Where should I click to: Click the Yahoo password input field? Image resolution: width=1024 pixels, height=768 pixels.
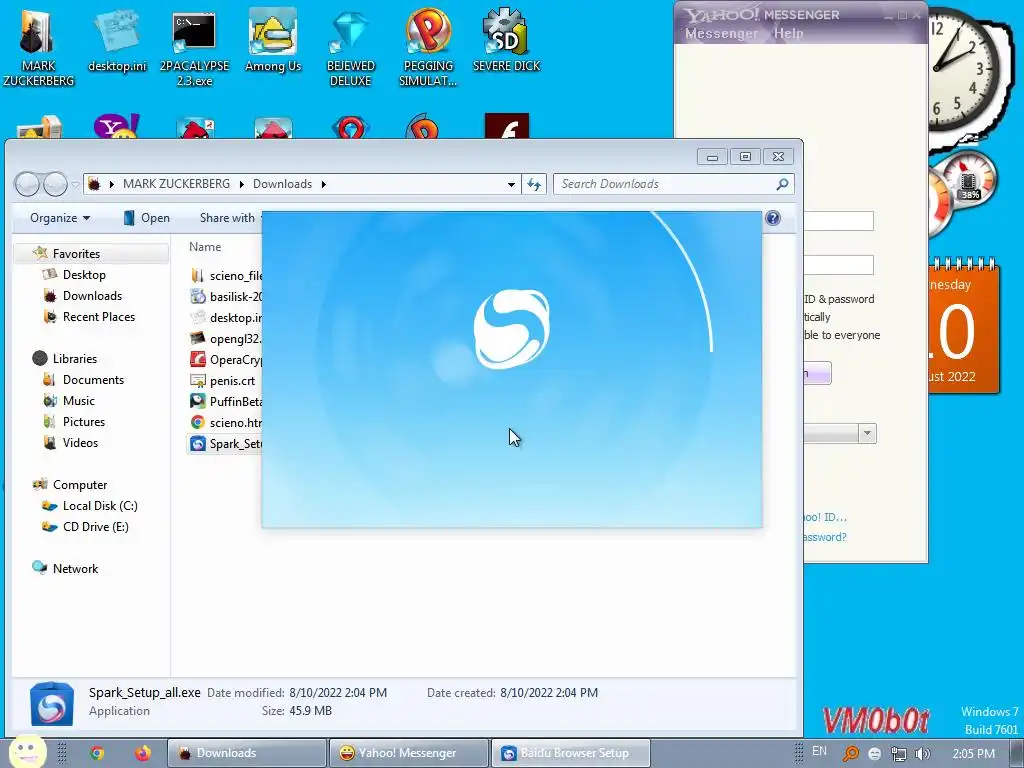click(x=839, y=264)
